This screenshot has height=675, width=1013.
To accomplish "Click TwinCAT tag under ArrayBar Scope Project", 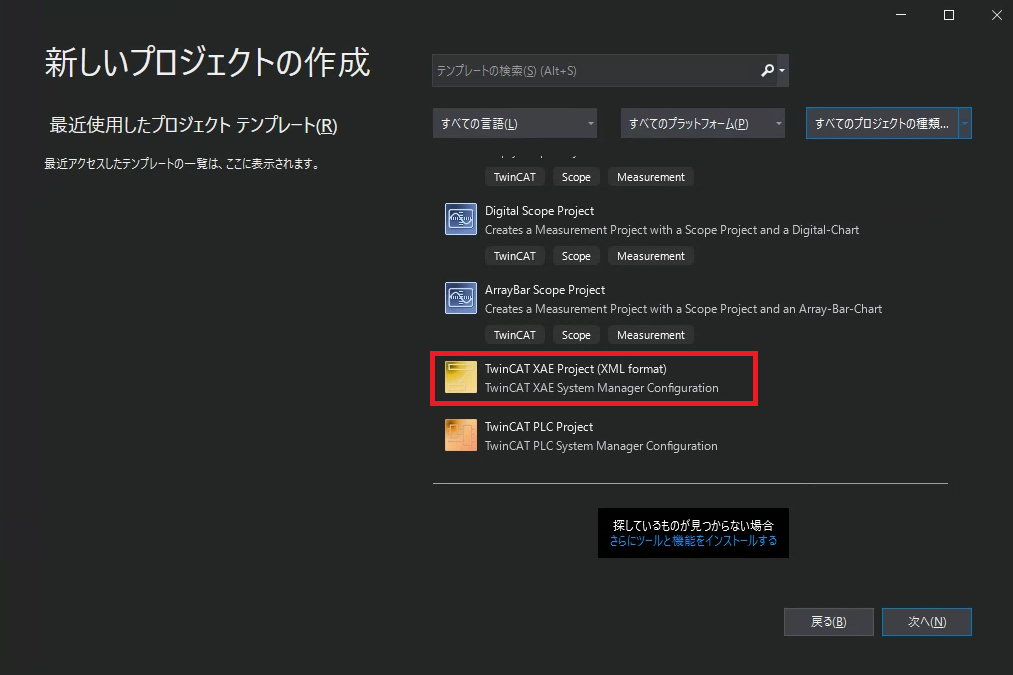I will (x=515, y=335).
